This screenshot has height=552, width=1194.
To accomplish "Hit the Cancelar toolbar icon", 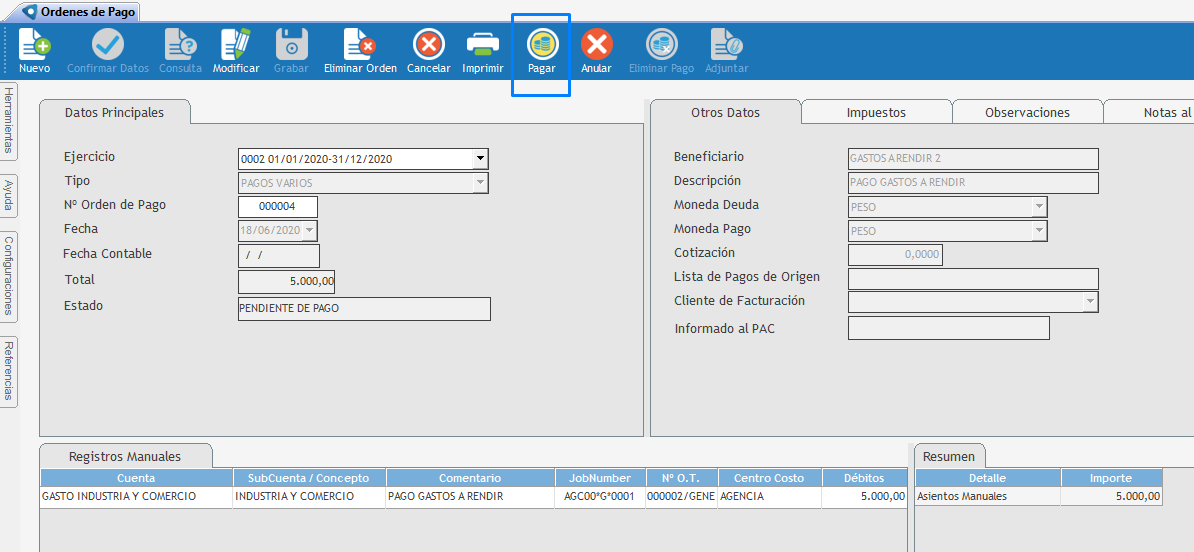I will (x=428, y=46).
